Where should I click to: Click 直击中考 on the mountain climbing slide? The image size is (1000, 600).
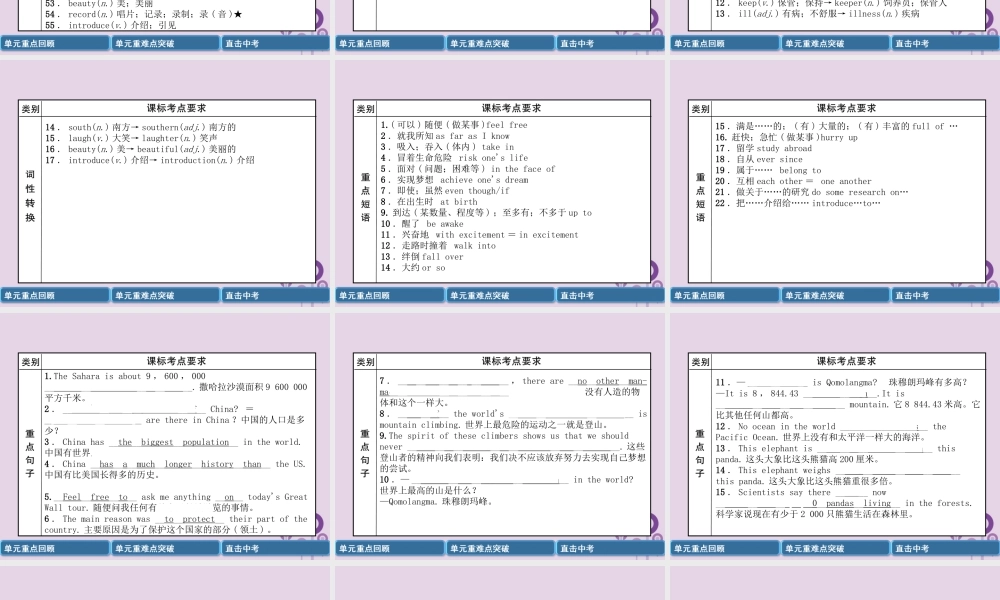tap(610, 548)
